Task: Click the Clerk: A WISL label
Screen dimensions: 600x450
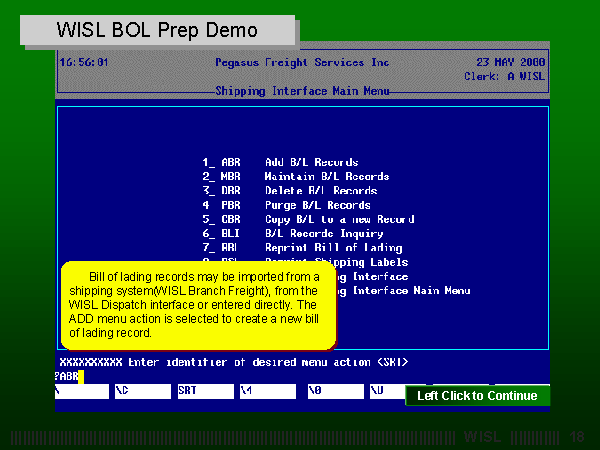Action: [505, 76]
